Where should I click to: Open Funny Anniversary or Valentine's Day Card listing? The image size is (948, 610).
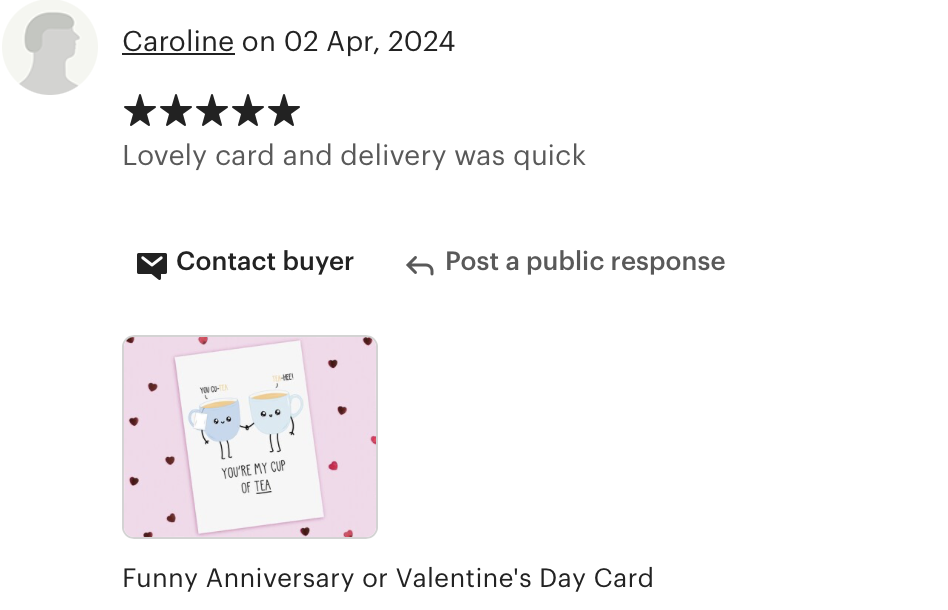point(388,578)
